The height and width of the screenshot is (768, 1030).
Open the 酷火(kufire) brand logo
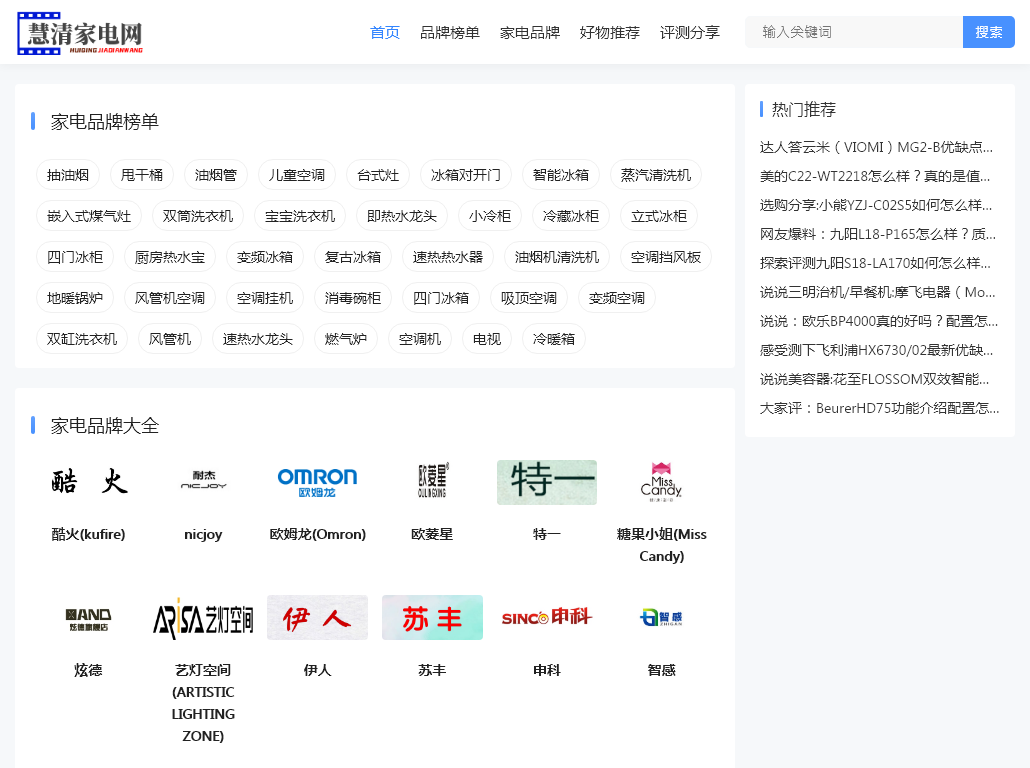[89, 482]
